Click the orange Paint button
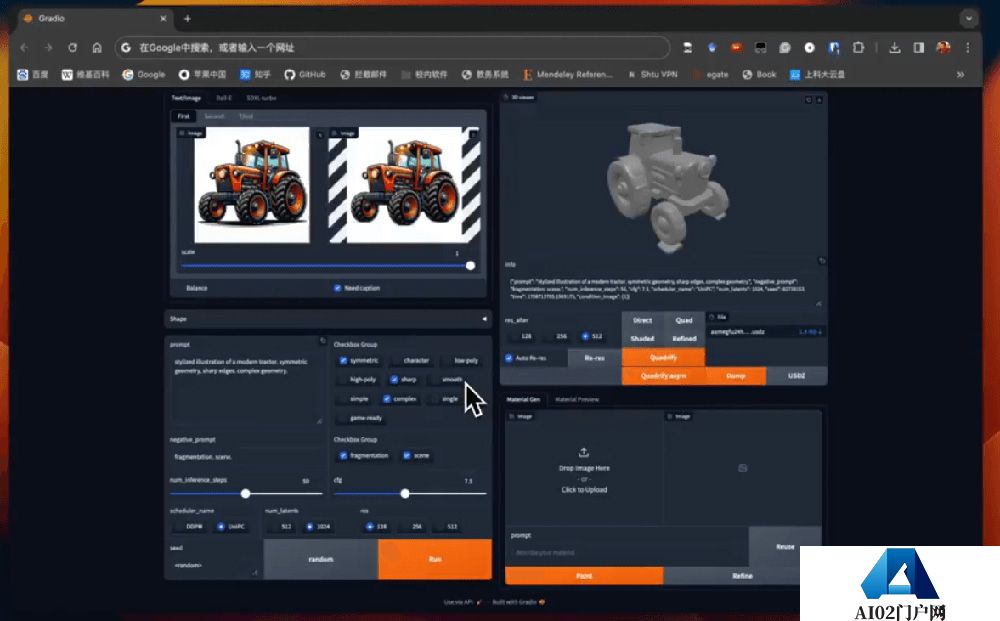 (584, 576)
